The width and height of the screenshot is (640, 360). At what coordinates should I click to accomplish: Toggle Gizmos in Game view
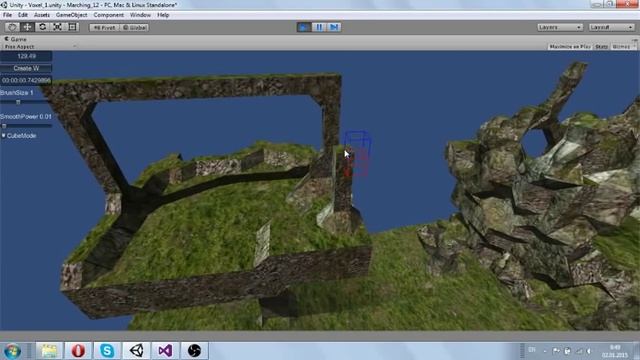(623, 47)
